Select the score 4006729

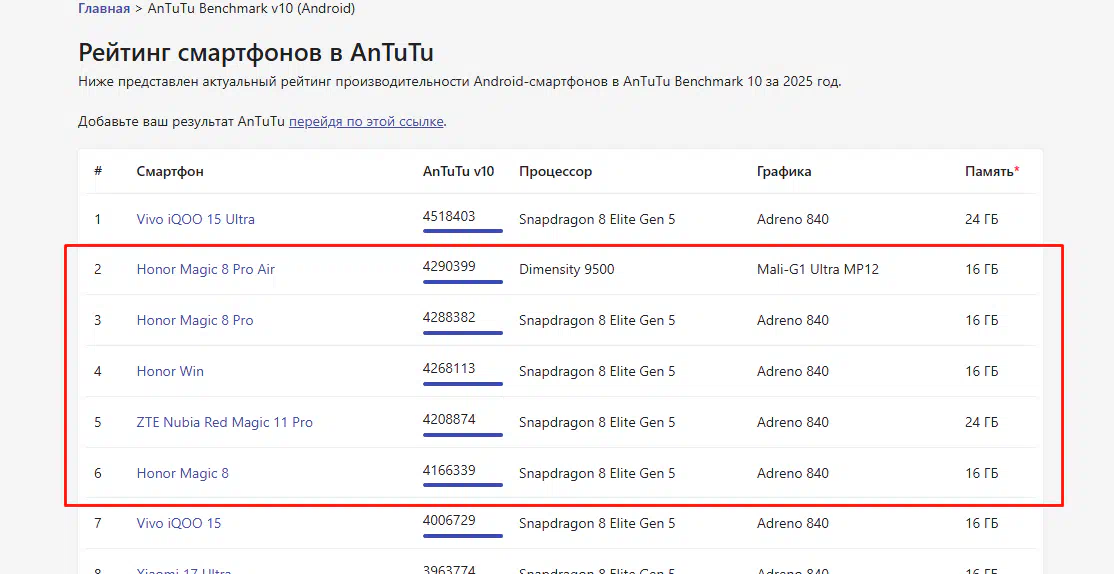click(449, 521)
